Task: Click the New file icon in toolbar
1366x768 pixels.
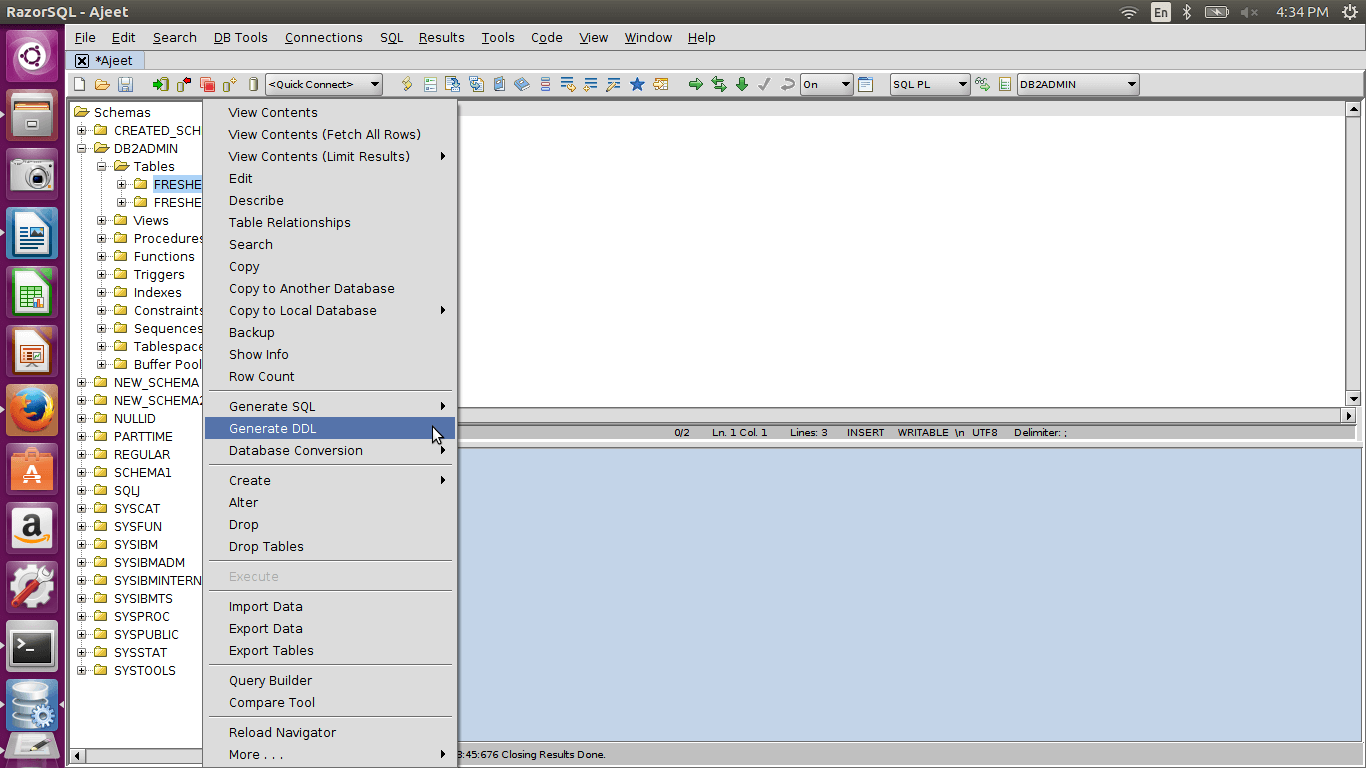Action: point(80,85)
